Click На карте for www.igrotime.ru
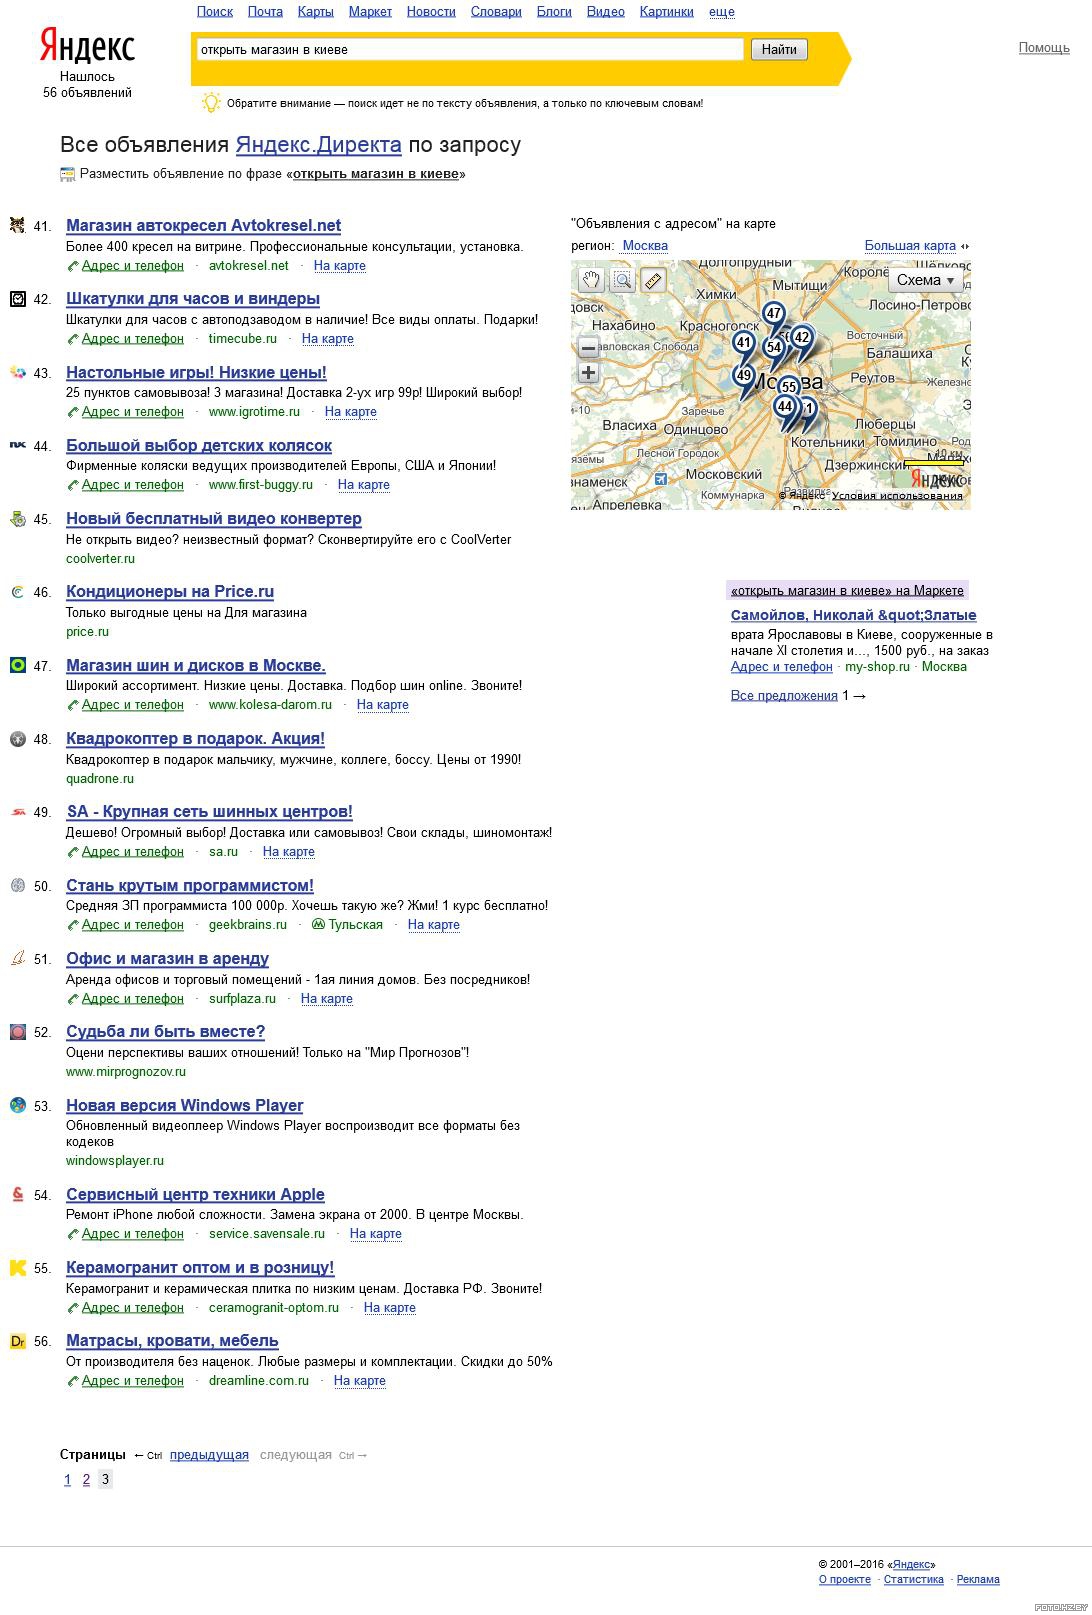Screen dimensions: 1092x1615 coord(351,411)
